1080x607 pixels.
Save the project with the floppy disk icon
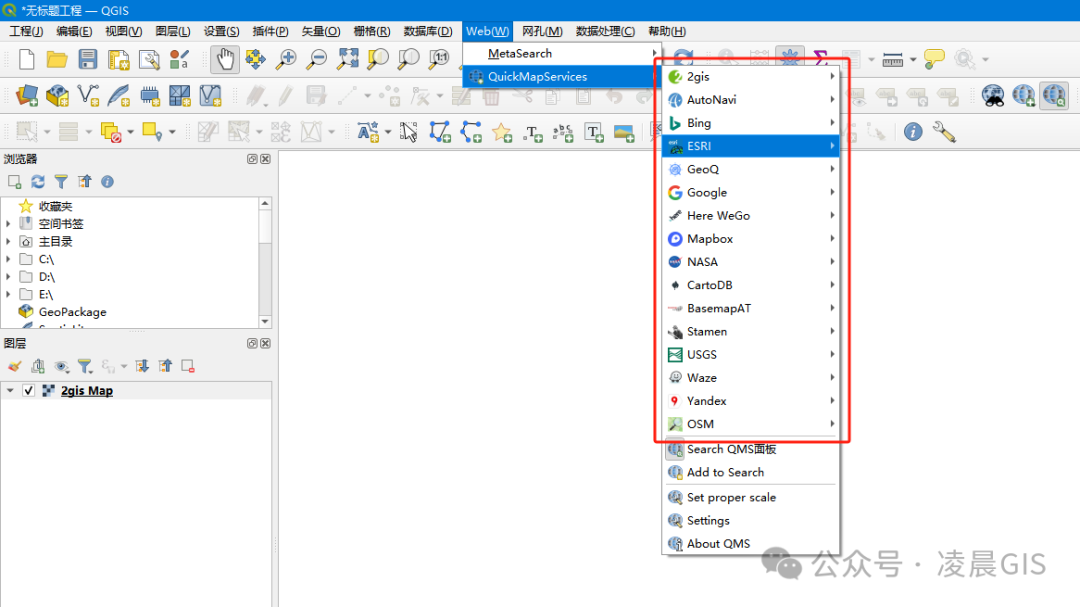(x=87, y=59)
